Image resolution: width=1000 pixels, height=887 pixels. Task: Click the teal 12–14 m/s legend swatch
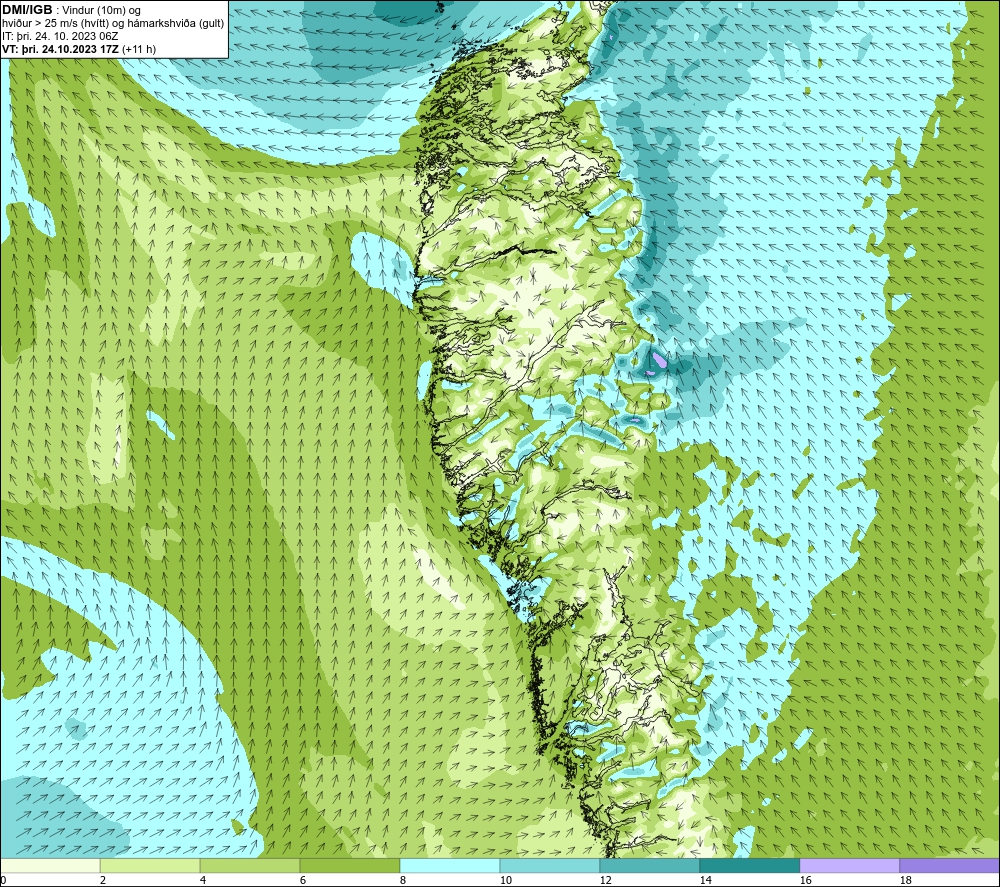click(x=649, y=865)
